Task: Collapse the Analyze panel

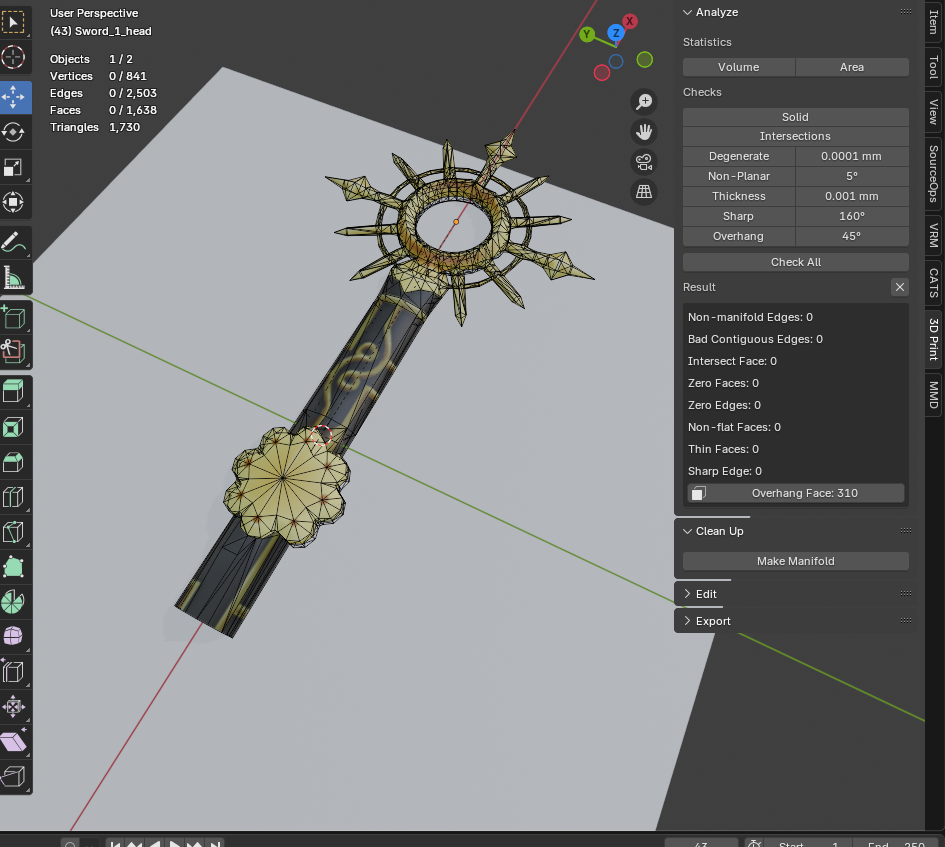Action: (x=688, y=12)
